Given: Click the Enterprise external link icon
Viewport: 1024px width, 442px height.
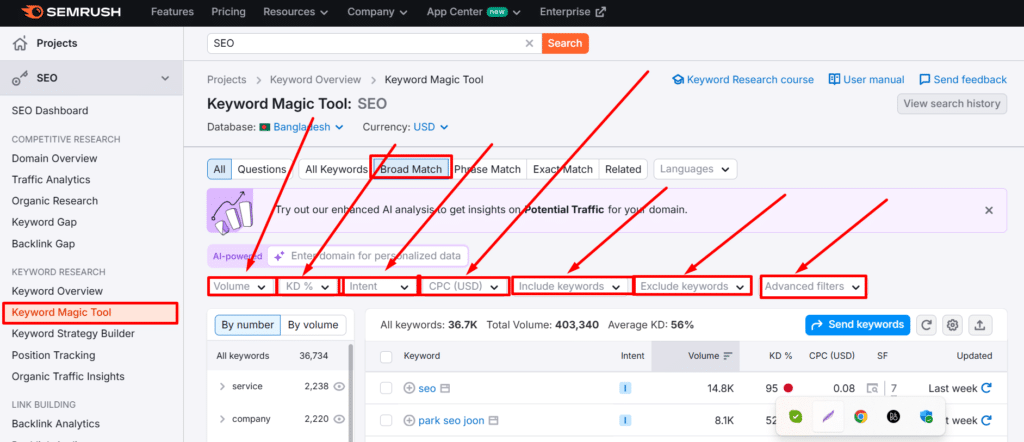Looking at the screenshot, I should click(x=601, y=12).
